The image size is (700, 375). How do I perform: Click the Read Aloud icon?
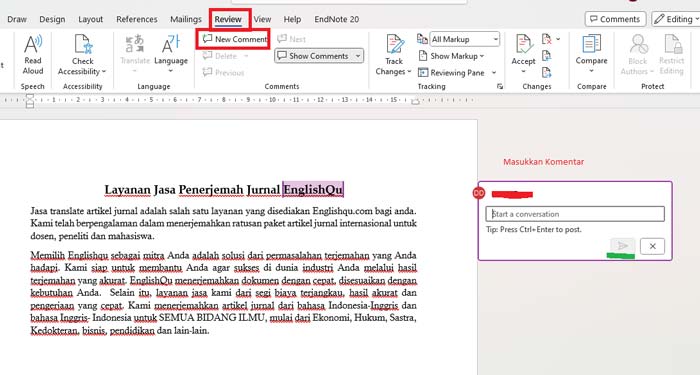33,45
